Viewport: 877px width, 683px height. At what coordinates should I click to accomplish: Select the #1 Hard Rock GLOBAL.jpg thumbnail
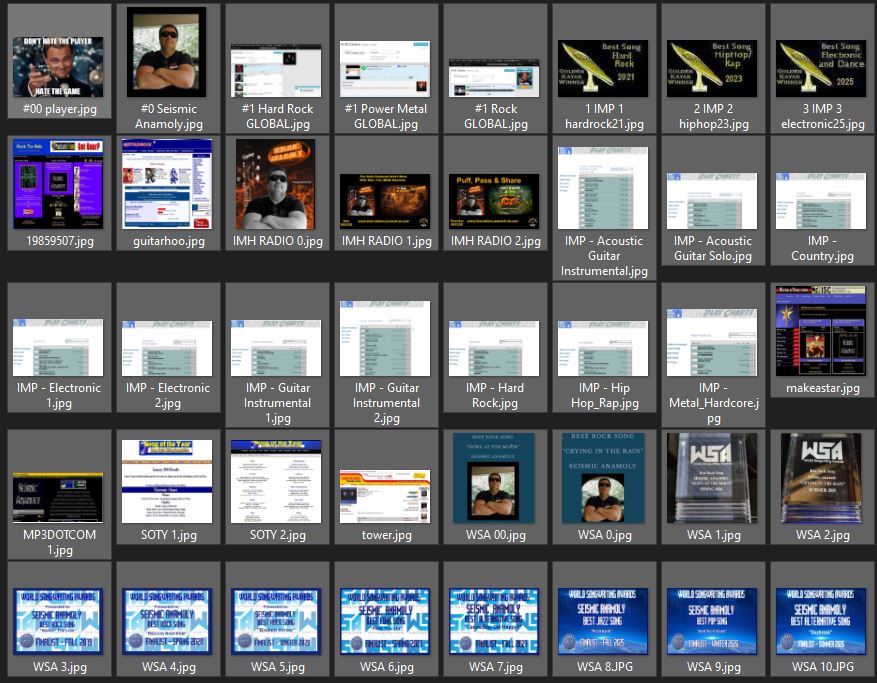(276, 70)
